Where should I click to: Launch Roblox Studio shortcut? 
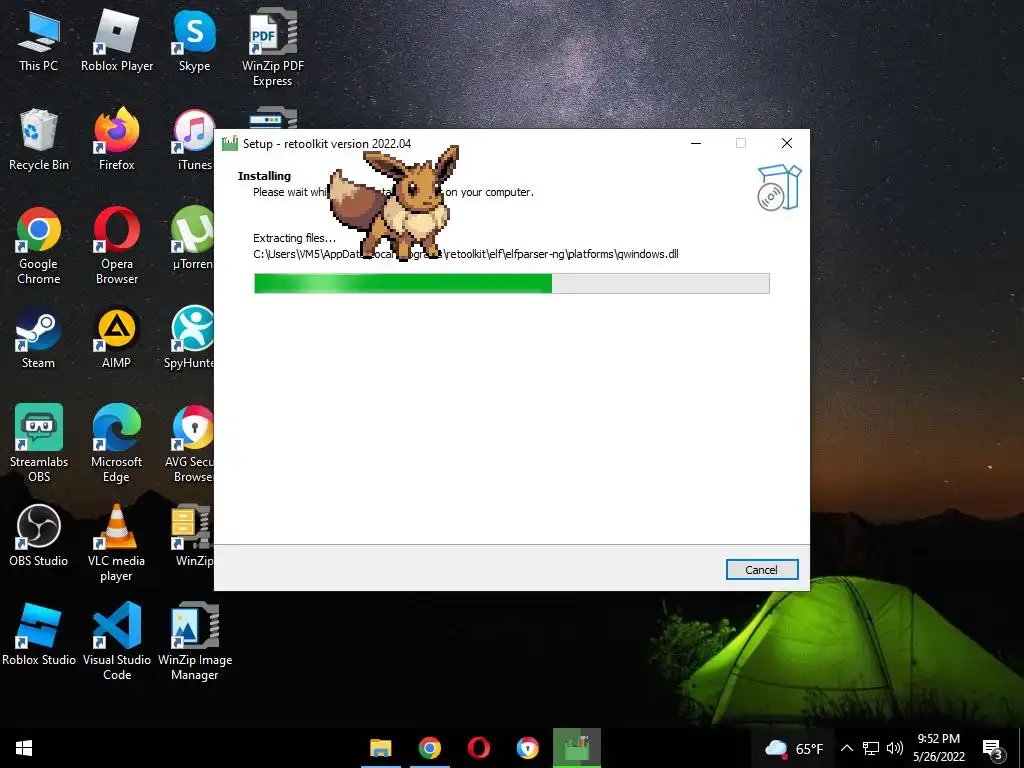pos(39,634)
